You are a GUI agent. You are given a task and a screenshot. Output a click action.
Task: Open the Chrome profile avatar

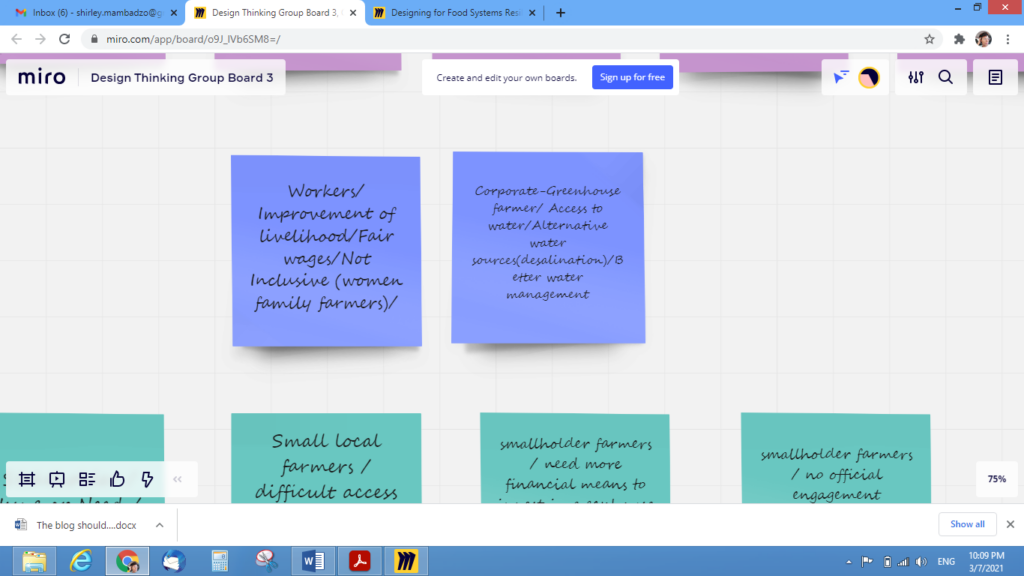click(984, 39)
